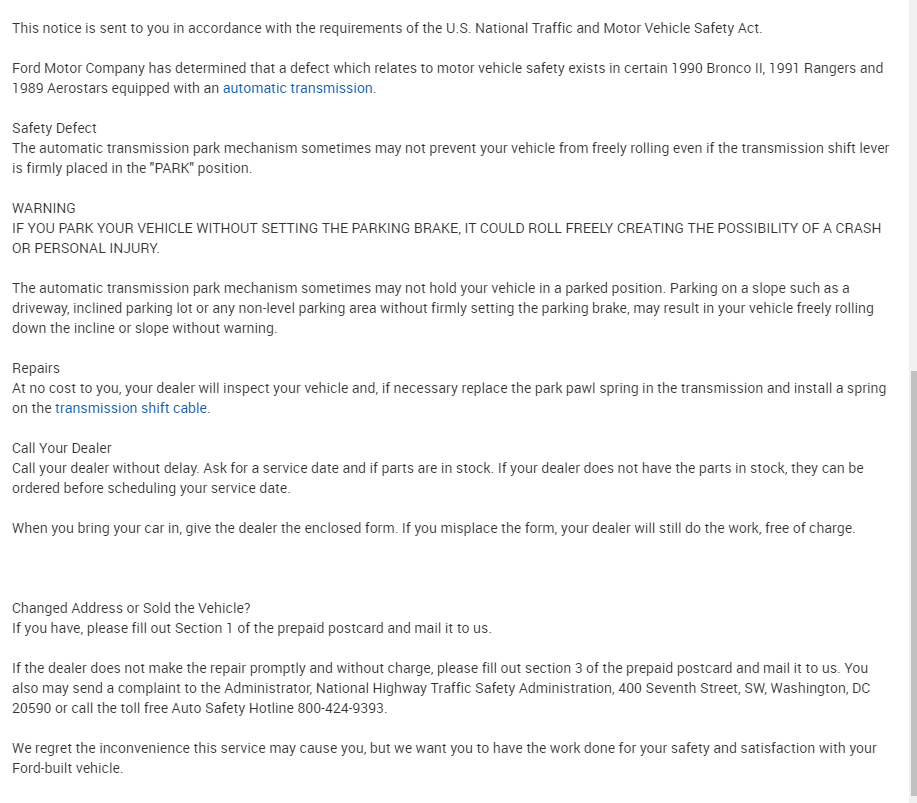Click the empty scrollbar track above the thumb

(x=912, y=180)
